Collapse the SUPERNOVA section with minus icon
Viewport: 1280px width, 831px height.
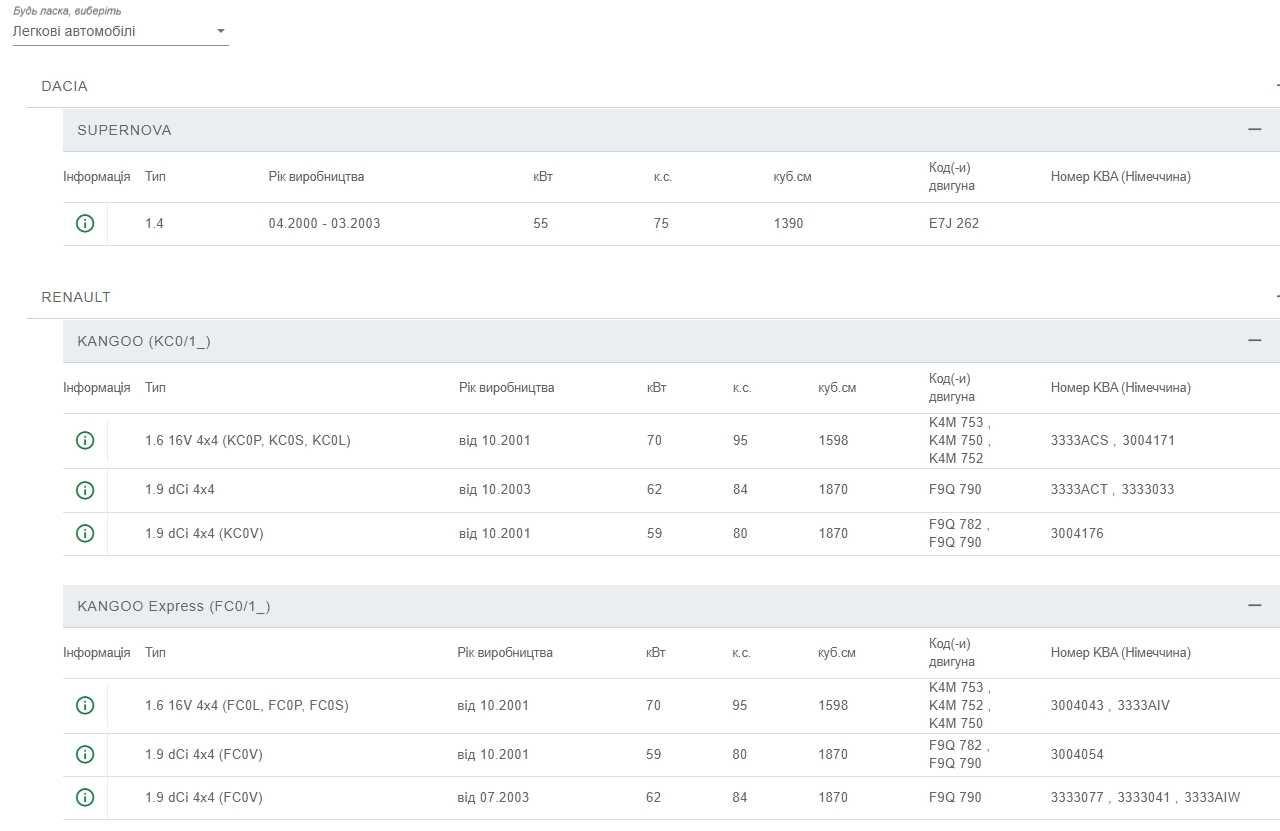1254,129
